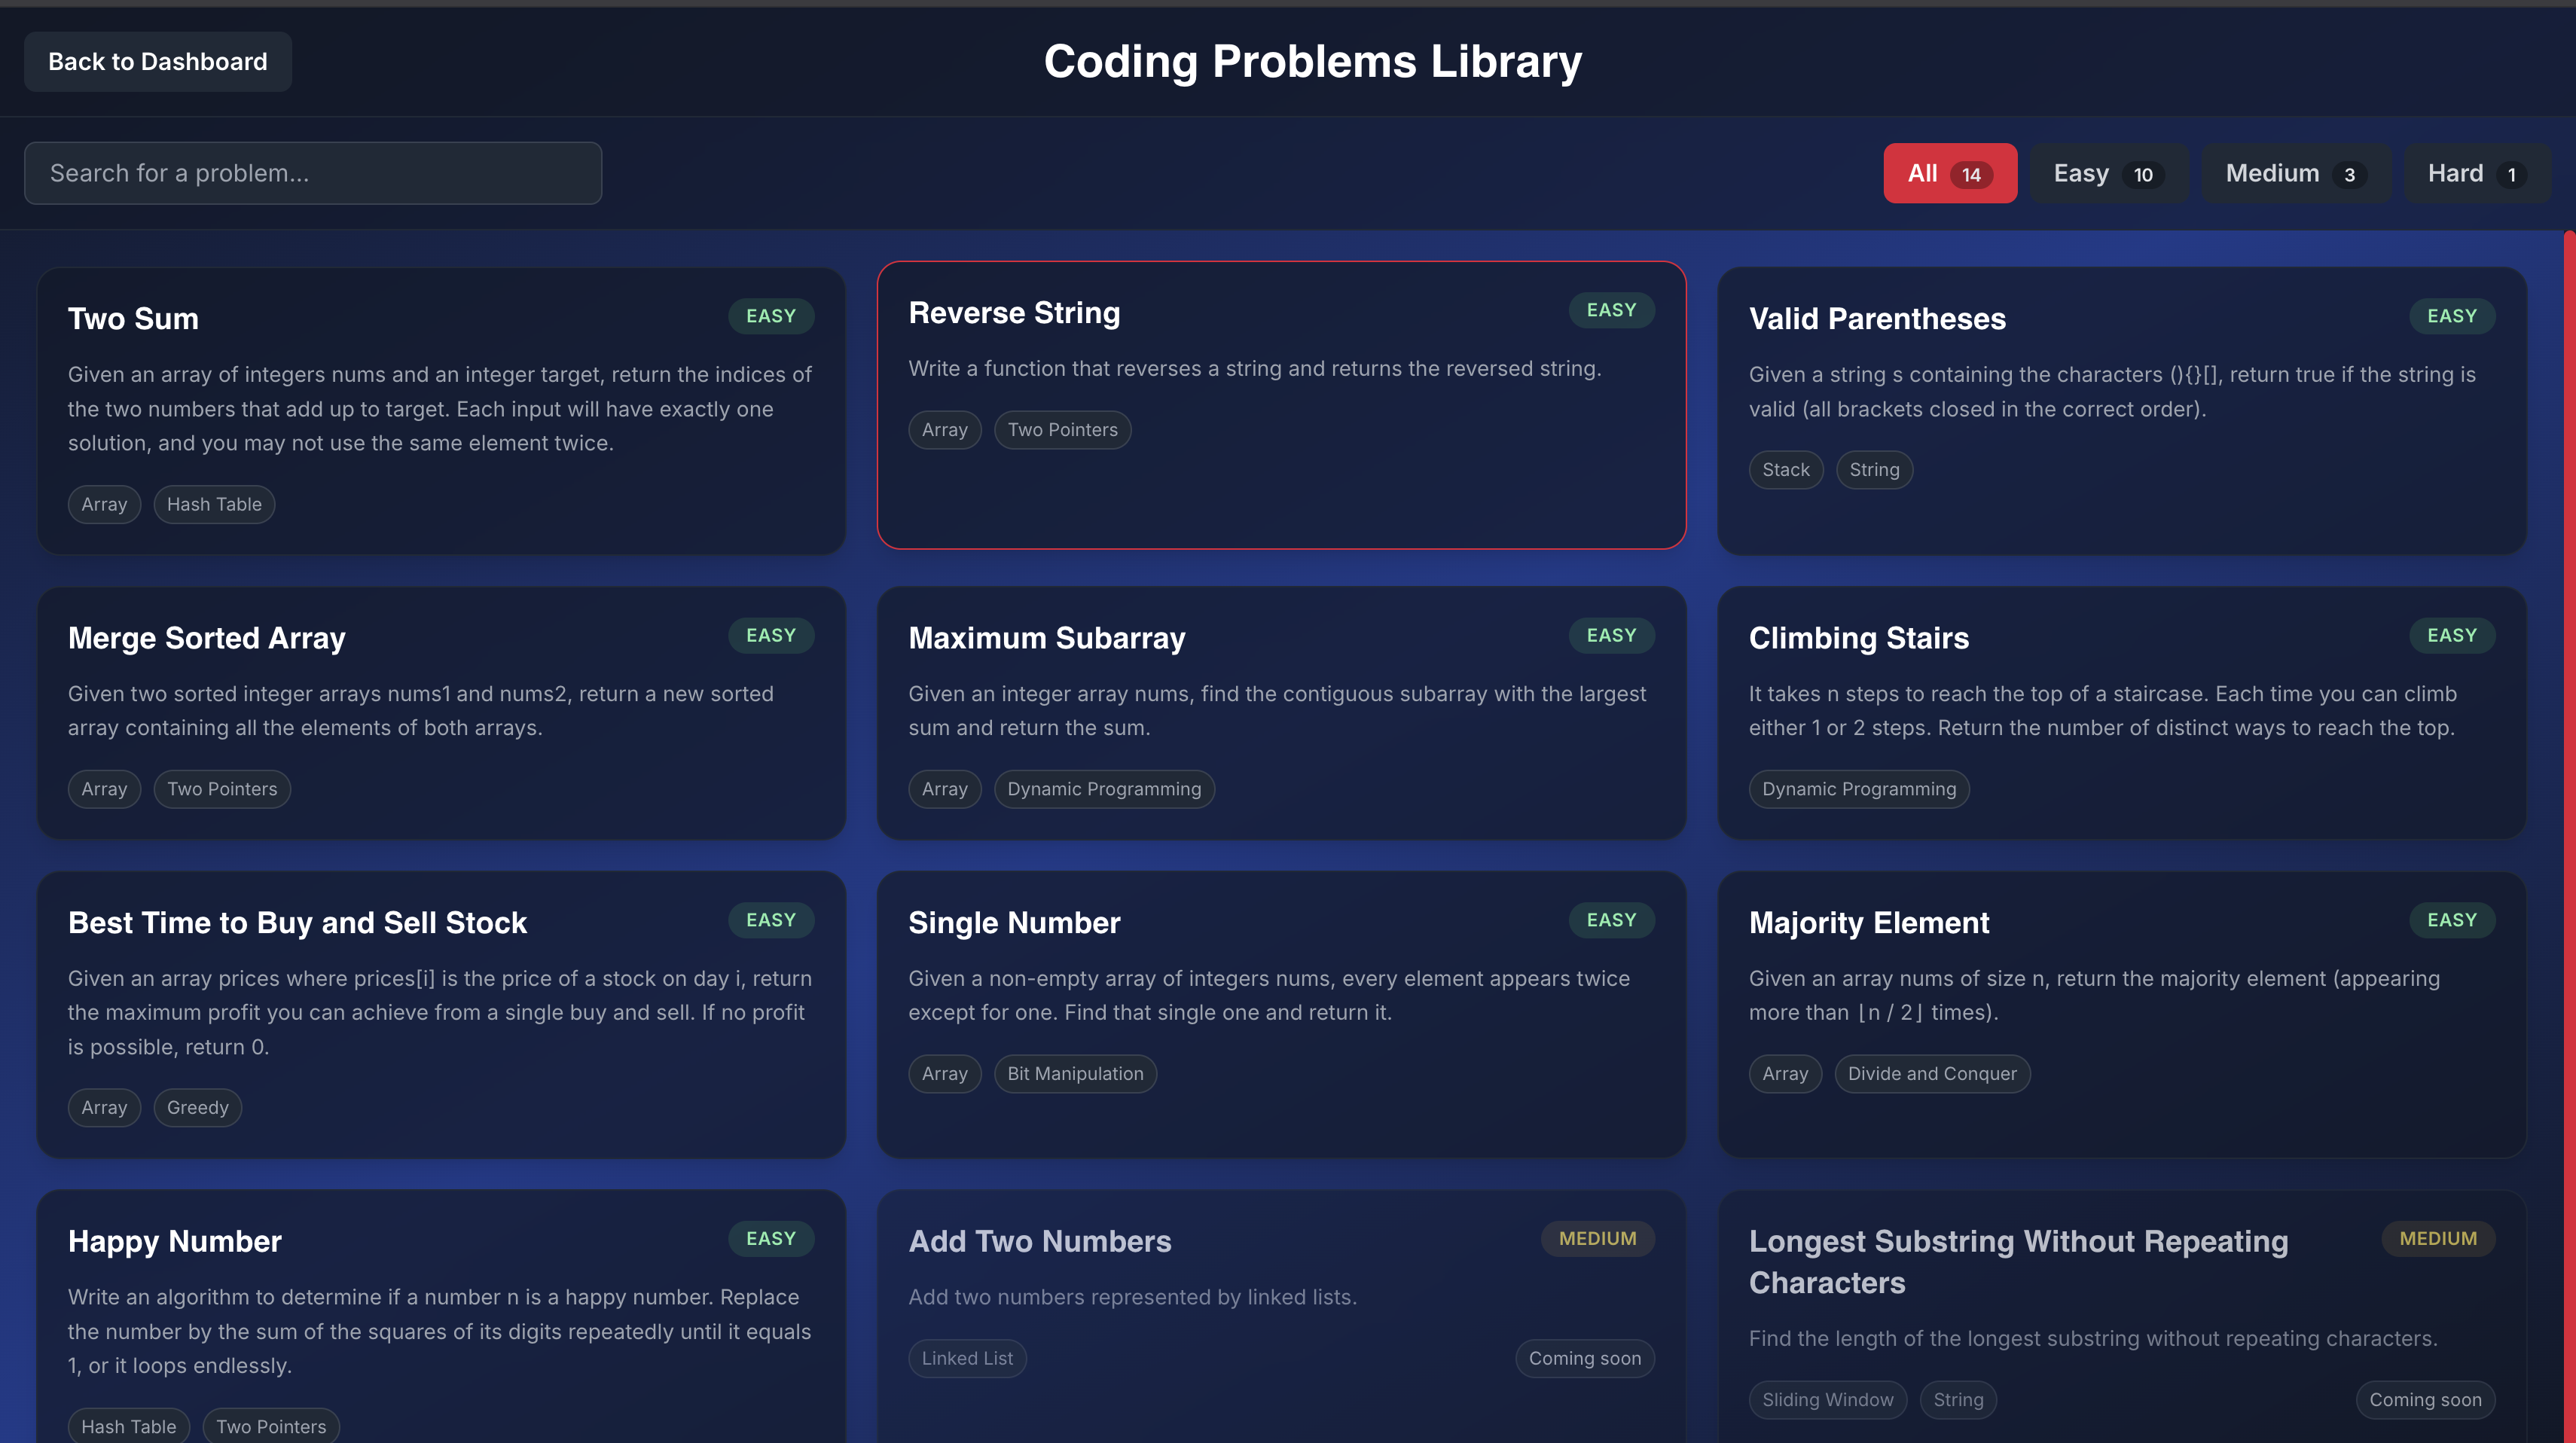Select Dynamic Programming tag under Climbing Stairs
The width and height of the screenshot is (2576, 1443).
(x=1858, y=789)
